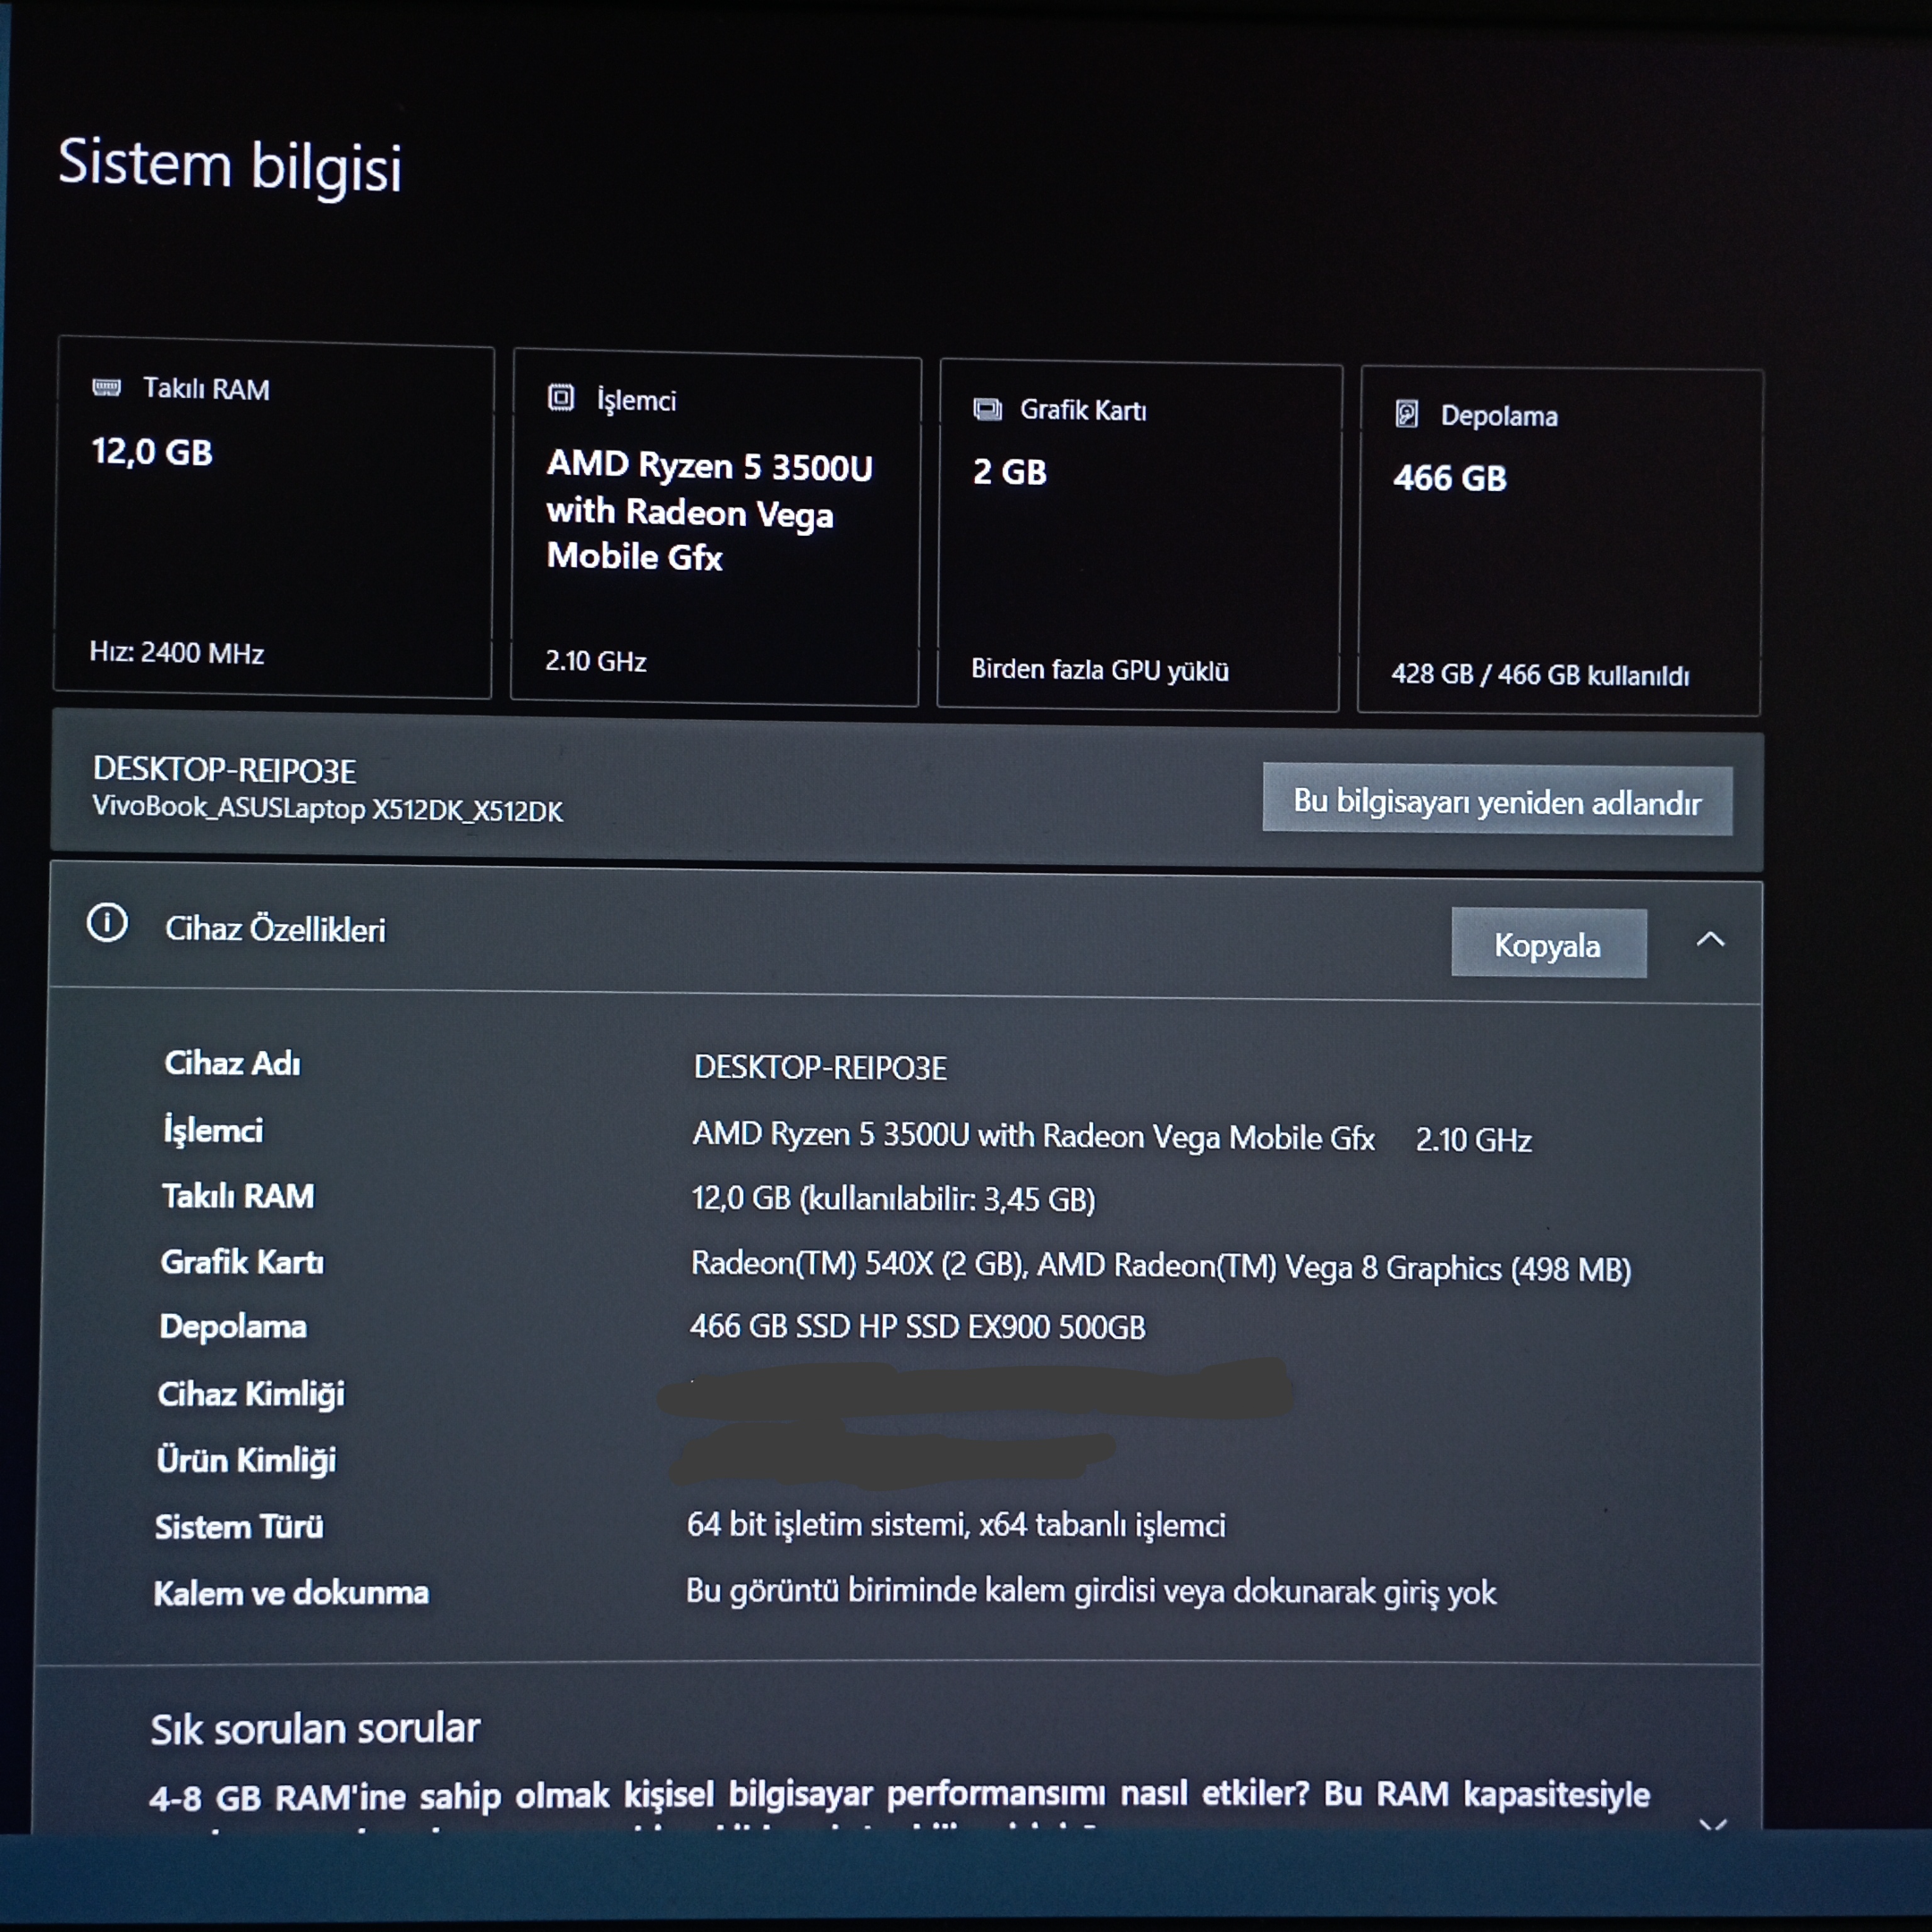This screenshot has width=1932, height=1932.
Task: Click the VivoBook_ASUSLaptop X512DK model text
Action: (x=327, y=809)
